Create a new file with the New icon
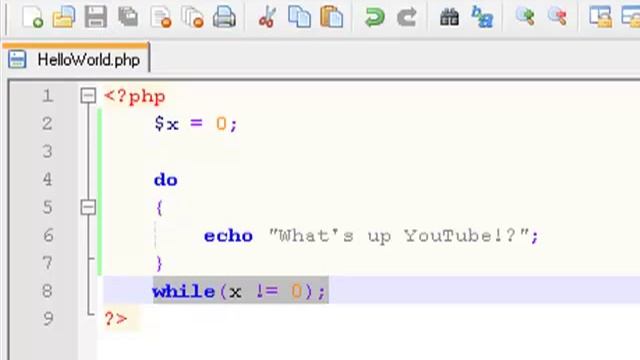The height and width of the screenshot is (360, 640). pos(33,17)
